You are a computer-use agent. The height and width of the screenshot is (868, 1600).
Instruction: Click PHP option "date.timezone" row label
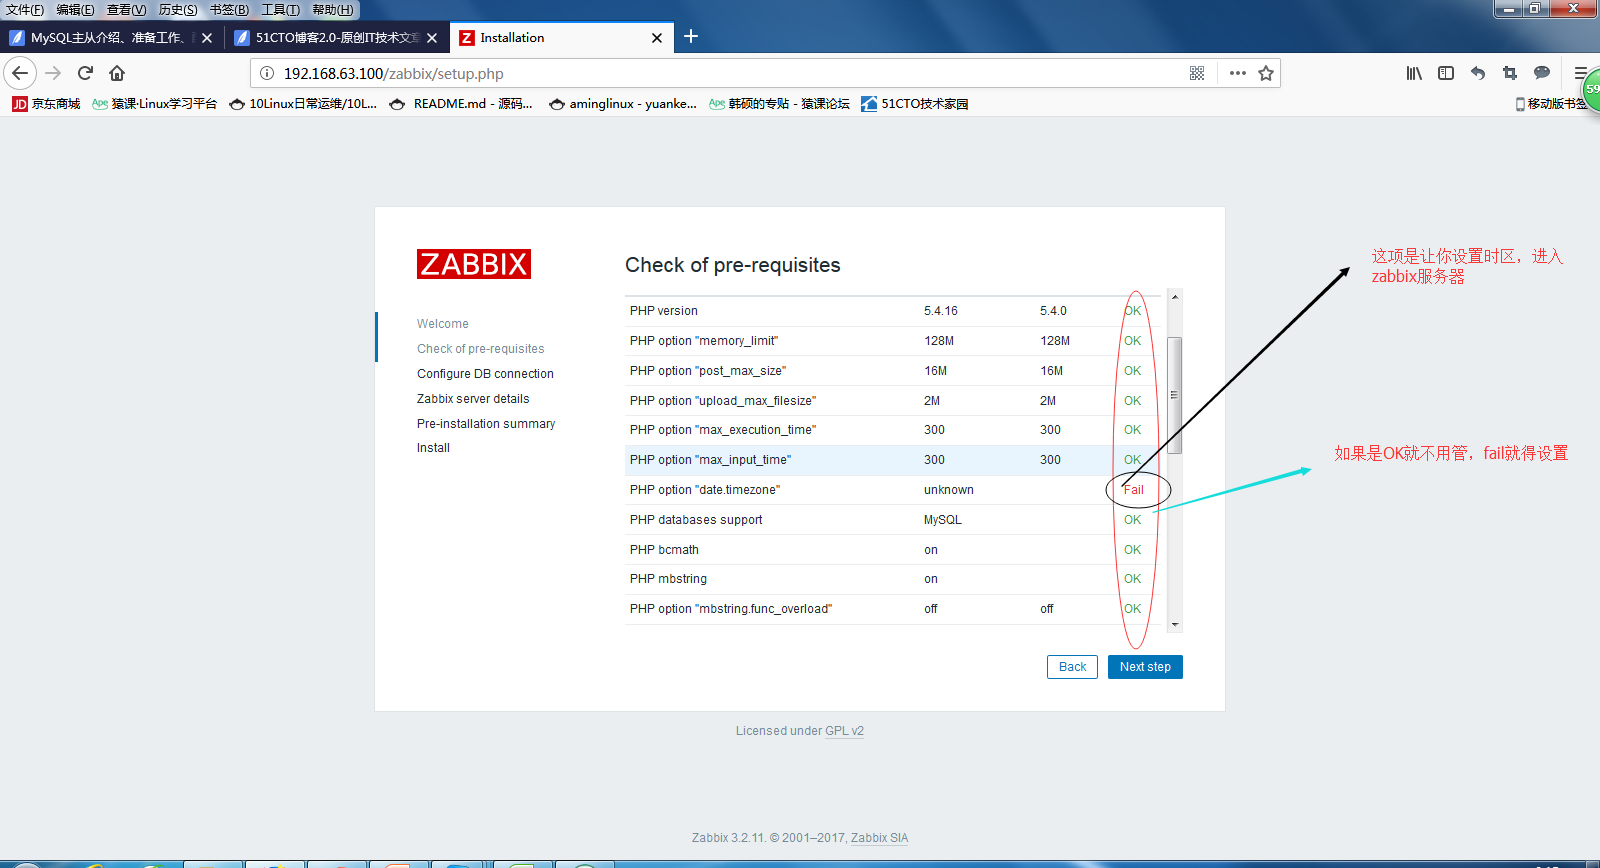click(x=705, y=490)
